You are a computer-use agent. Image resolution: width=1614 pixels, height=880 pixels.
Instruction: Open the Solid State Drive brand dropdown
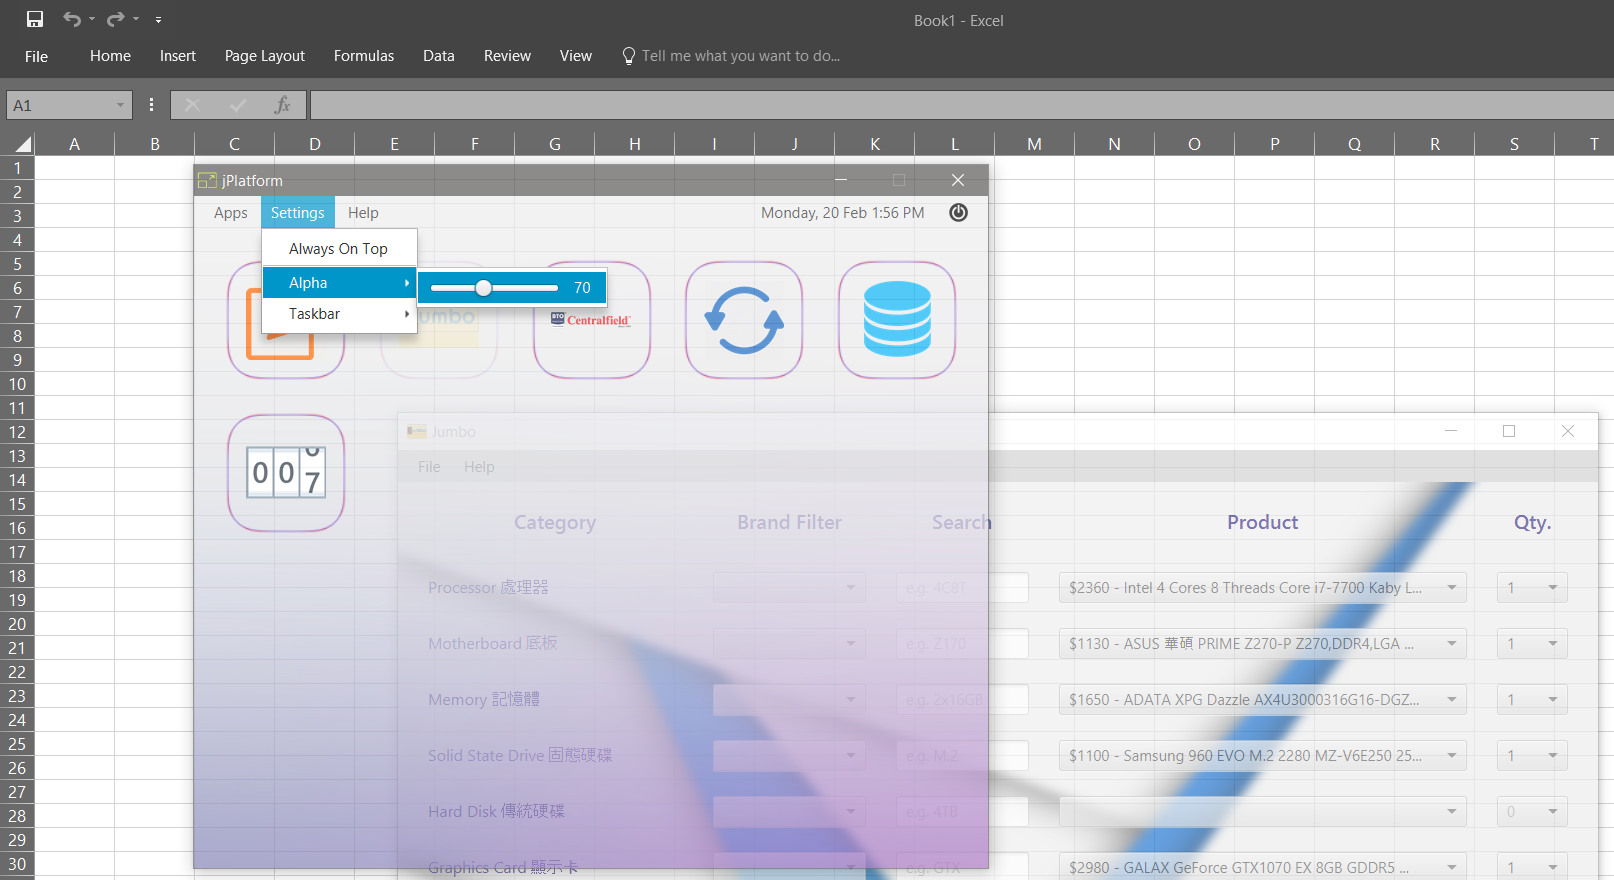pos(790,756)
